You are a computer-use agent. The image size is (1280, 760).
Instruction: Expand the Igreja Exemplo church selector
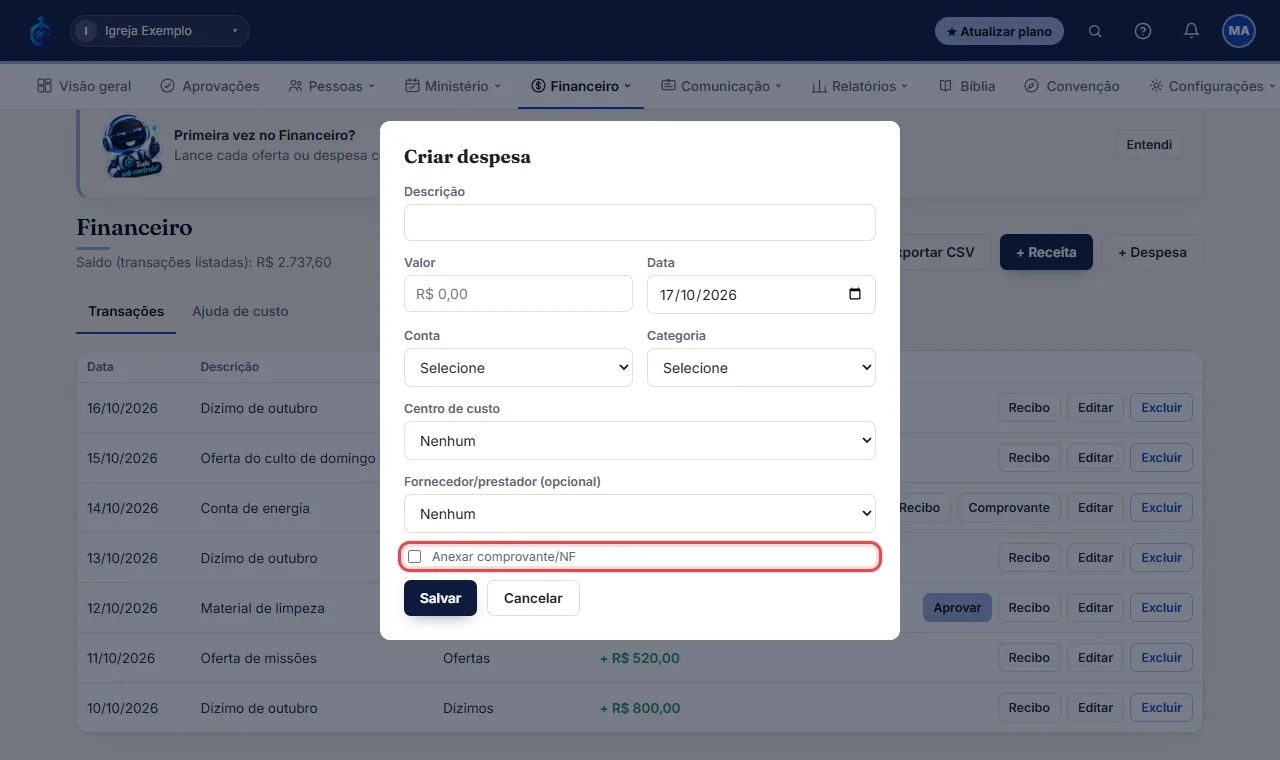160,31
